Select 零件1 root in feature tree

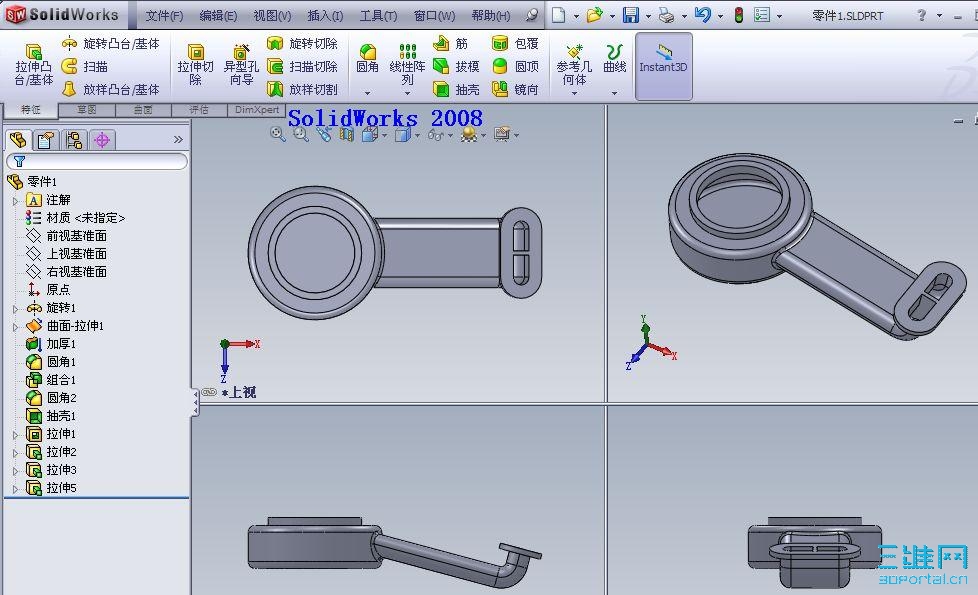point(32,181)
